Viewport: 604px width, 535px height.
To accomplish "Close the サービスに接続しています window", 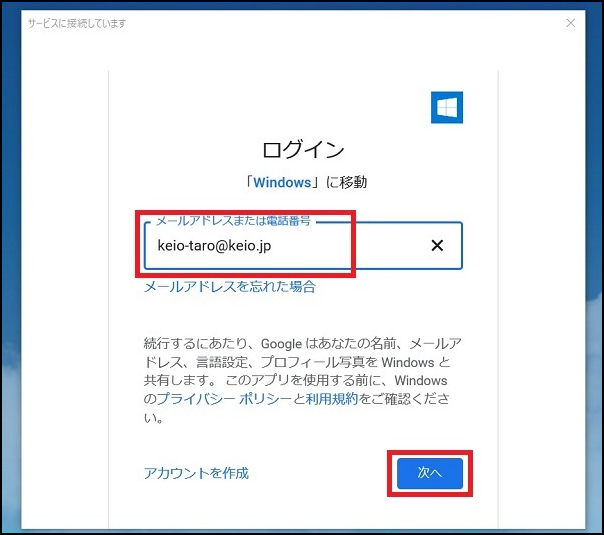I will point(571,23).
